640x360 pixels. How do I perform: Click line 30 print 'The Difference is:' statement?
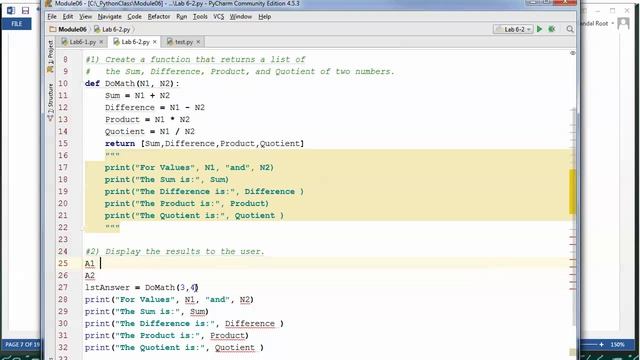[184, 323]
